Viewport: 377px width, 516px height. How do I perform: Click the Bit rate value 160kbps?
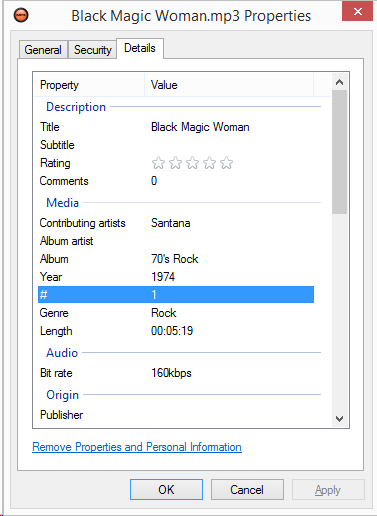point(171,373)
